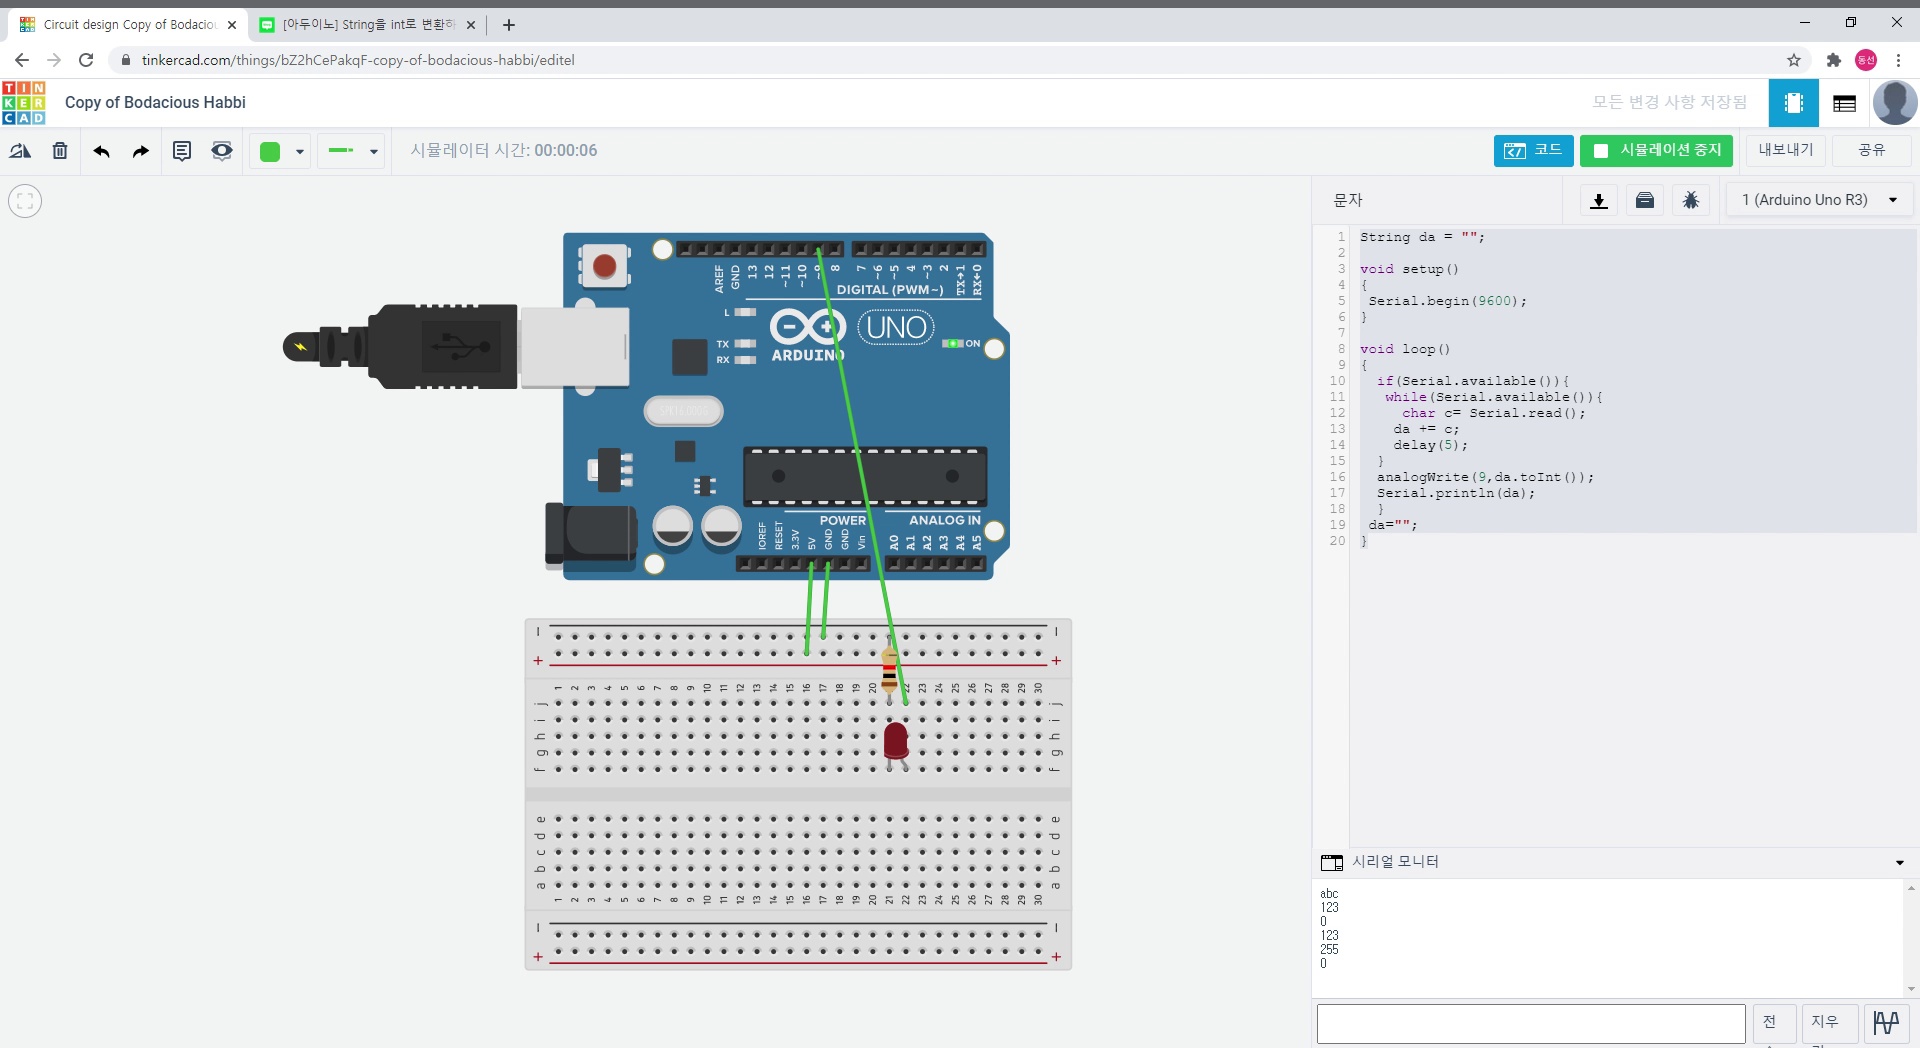Collapse the serial monitor panel
1920x1048 pixels.
click(1899, 863)
